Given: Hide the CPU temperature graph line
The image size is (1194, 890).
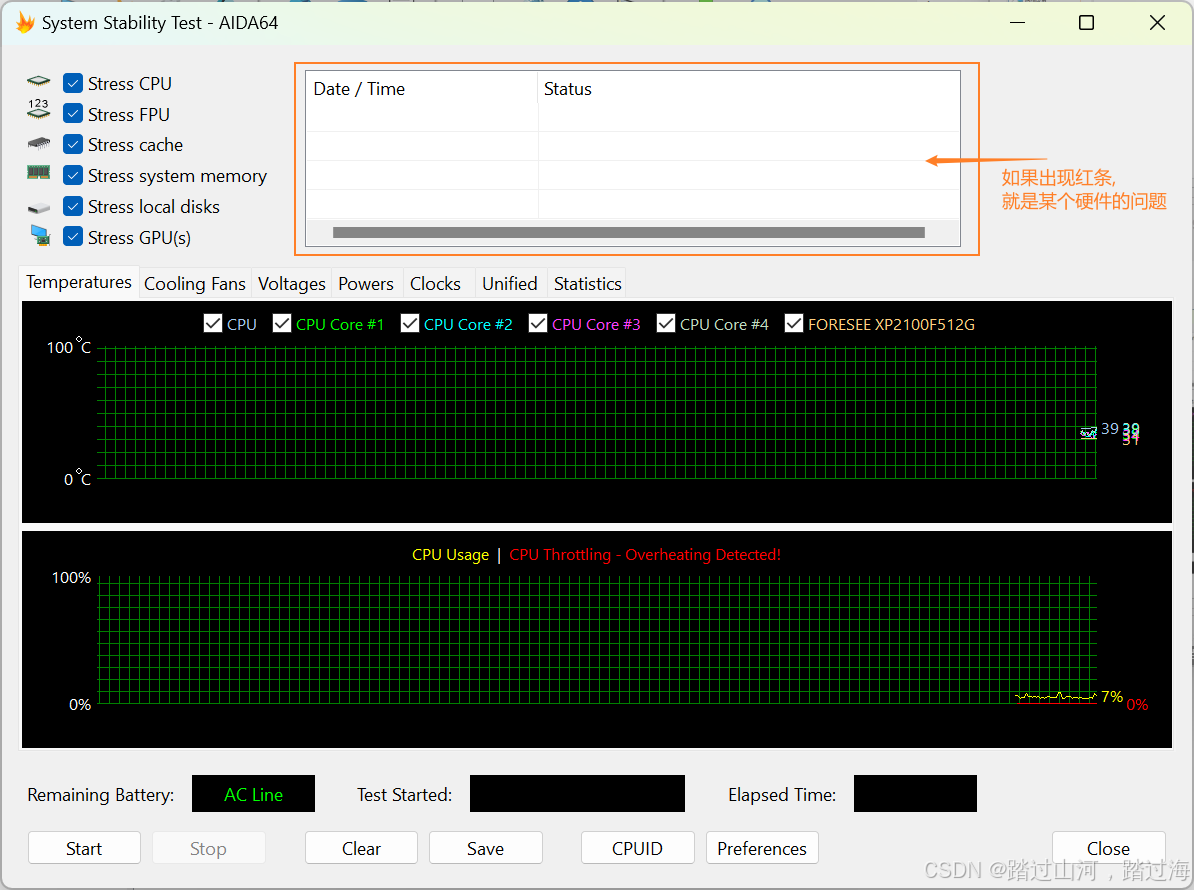Looking at the screenshot, I should click(213, 324).
